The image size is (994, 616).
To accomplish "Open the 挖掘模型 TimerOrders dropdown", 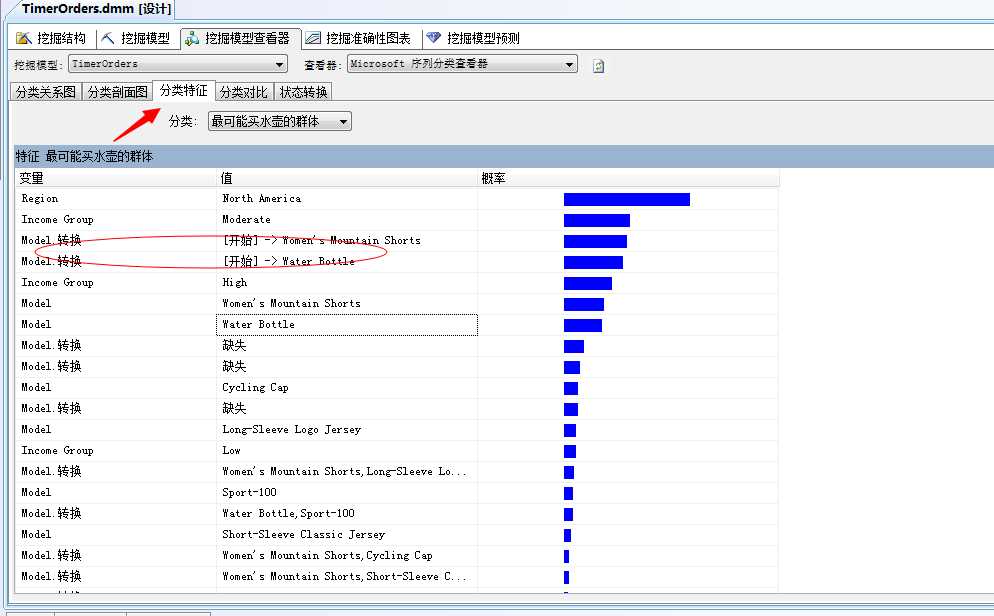I will pos(178,64).
